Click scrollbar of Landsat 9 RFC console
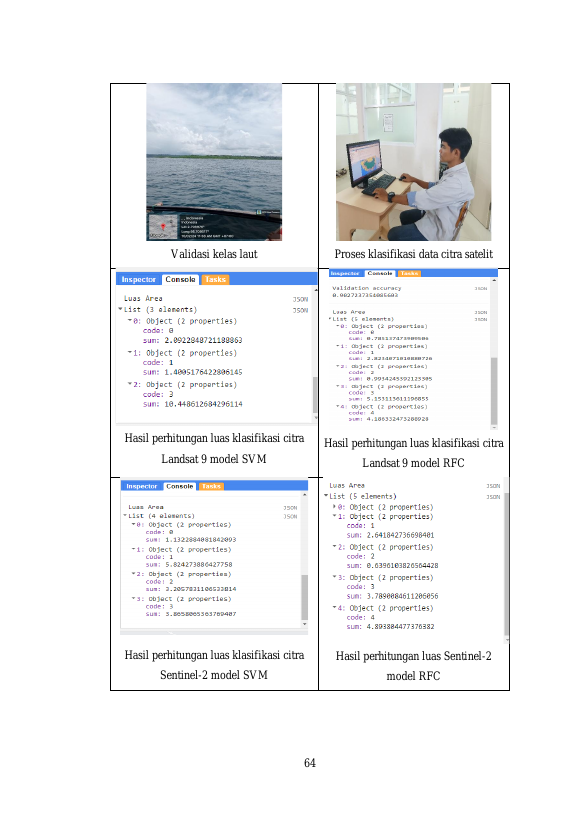The width and height of the screenshot is (579, 819). tap(494, 391)
